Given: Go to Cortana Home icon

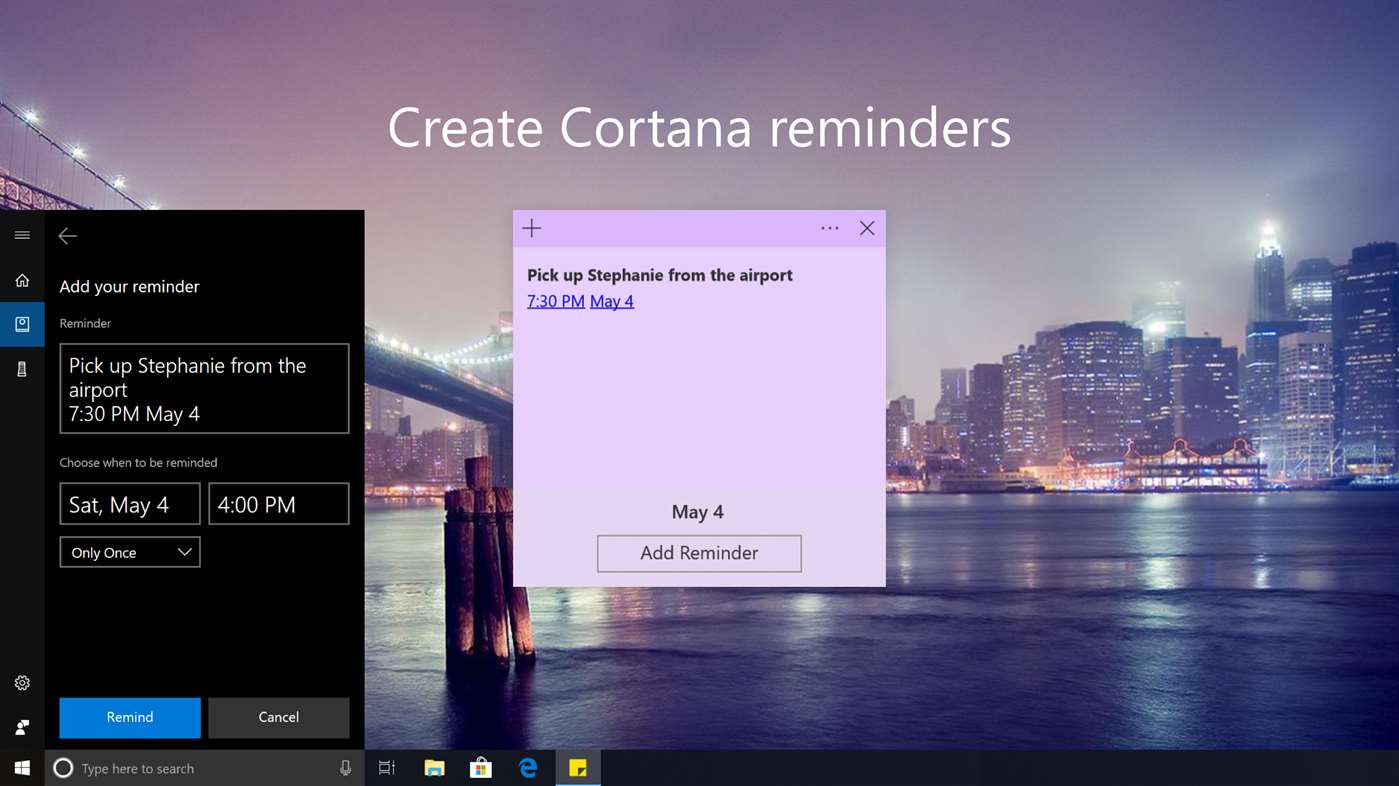Looking at the screenshot, I should point(22,281).
